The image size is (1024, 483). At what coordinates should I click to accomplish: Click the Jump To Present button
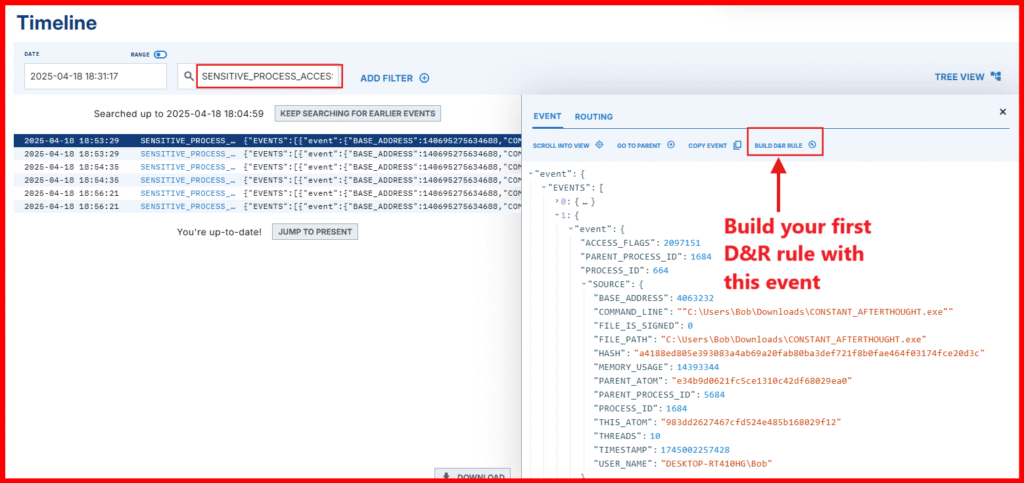(x=314, y=231)
